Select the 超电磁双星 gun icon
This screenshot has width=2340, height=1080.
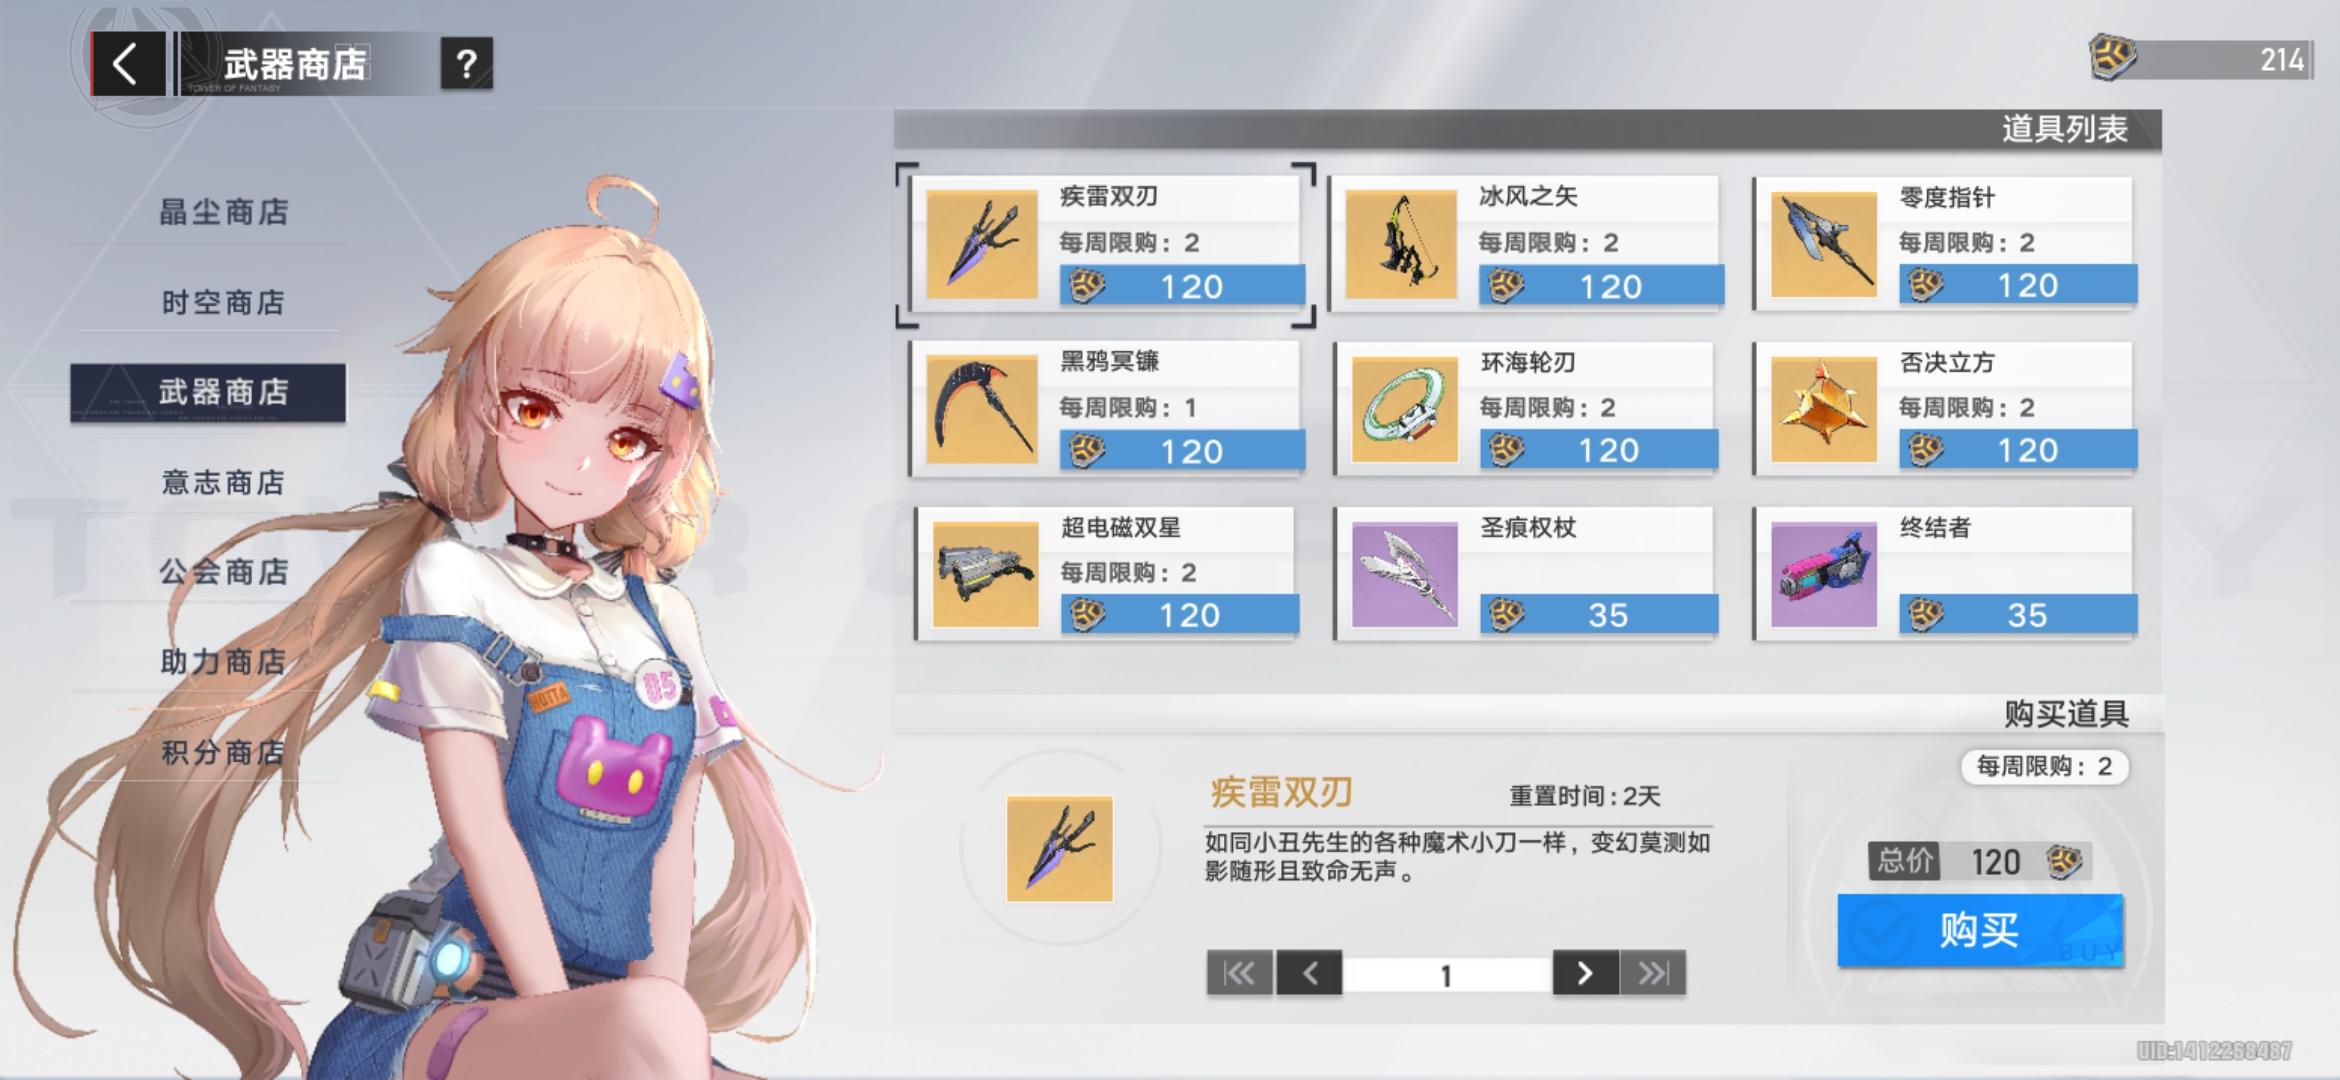pos(984,574)
